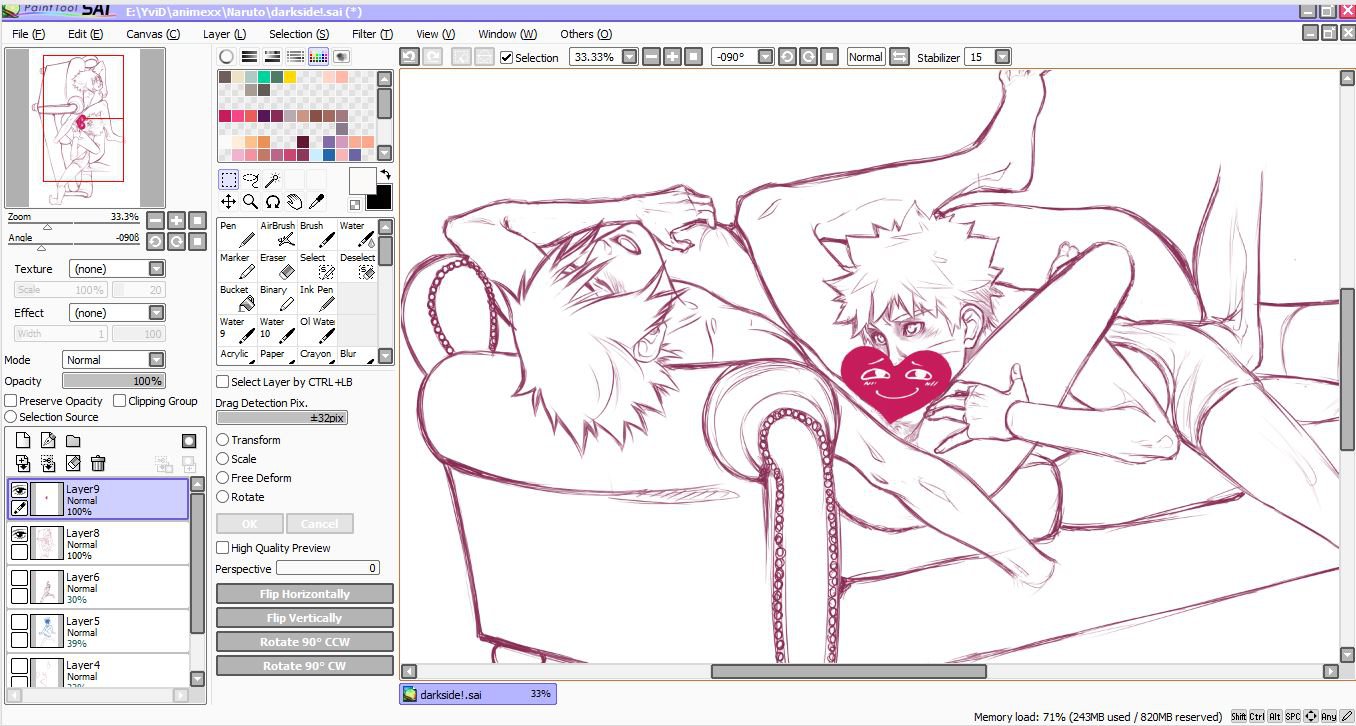Click the navigator preview thumbnail
1356x726 pixels.
click(84, 128)
